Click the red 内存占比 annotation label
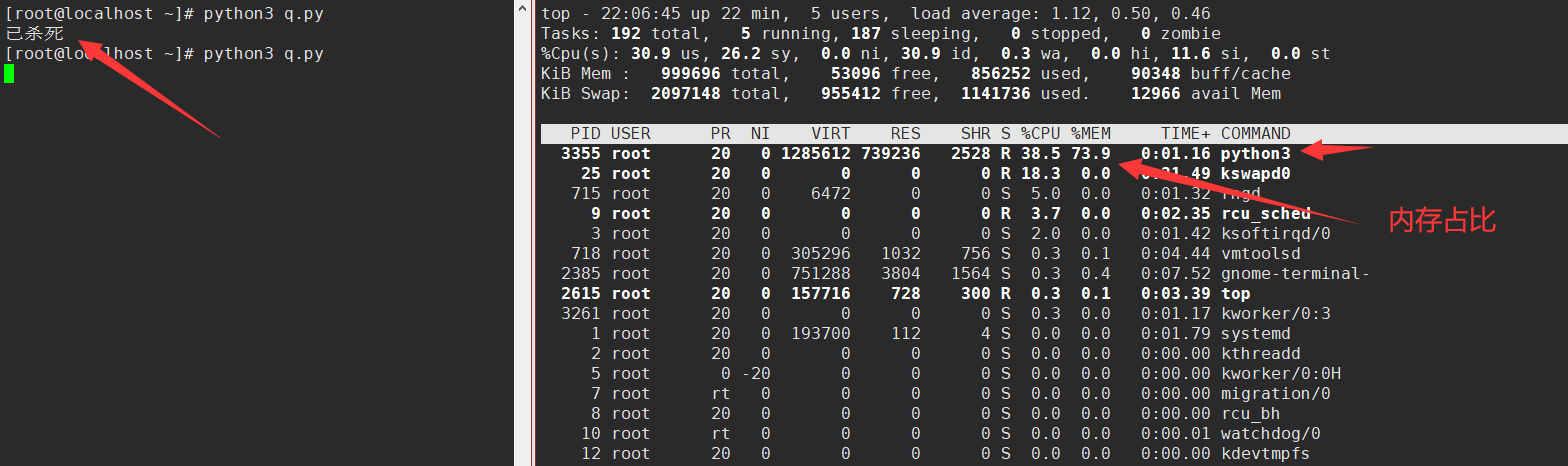Viewport: 1568px width, 466px height. (x=1441, y=221)
